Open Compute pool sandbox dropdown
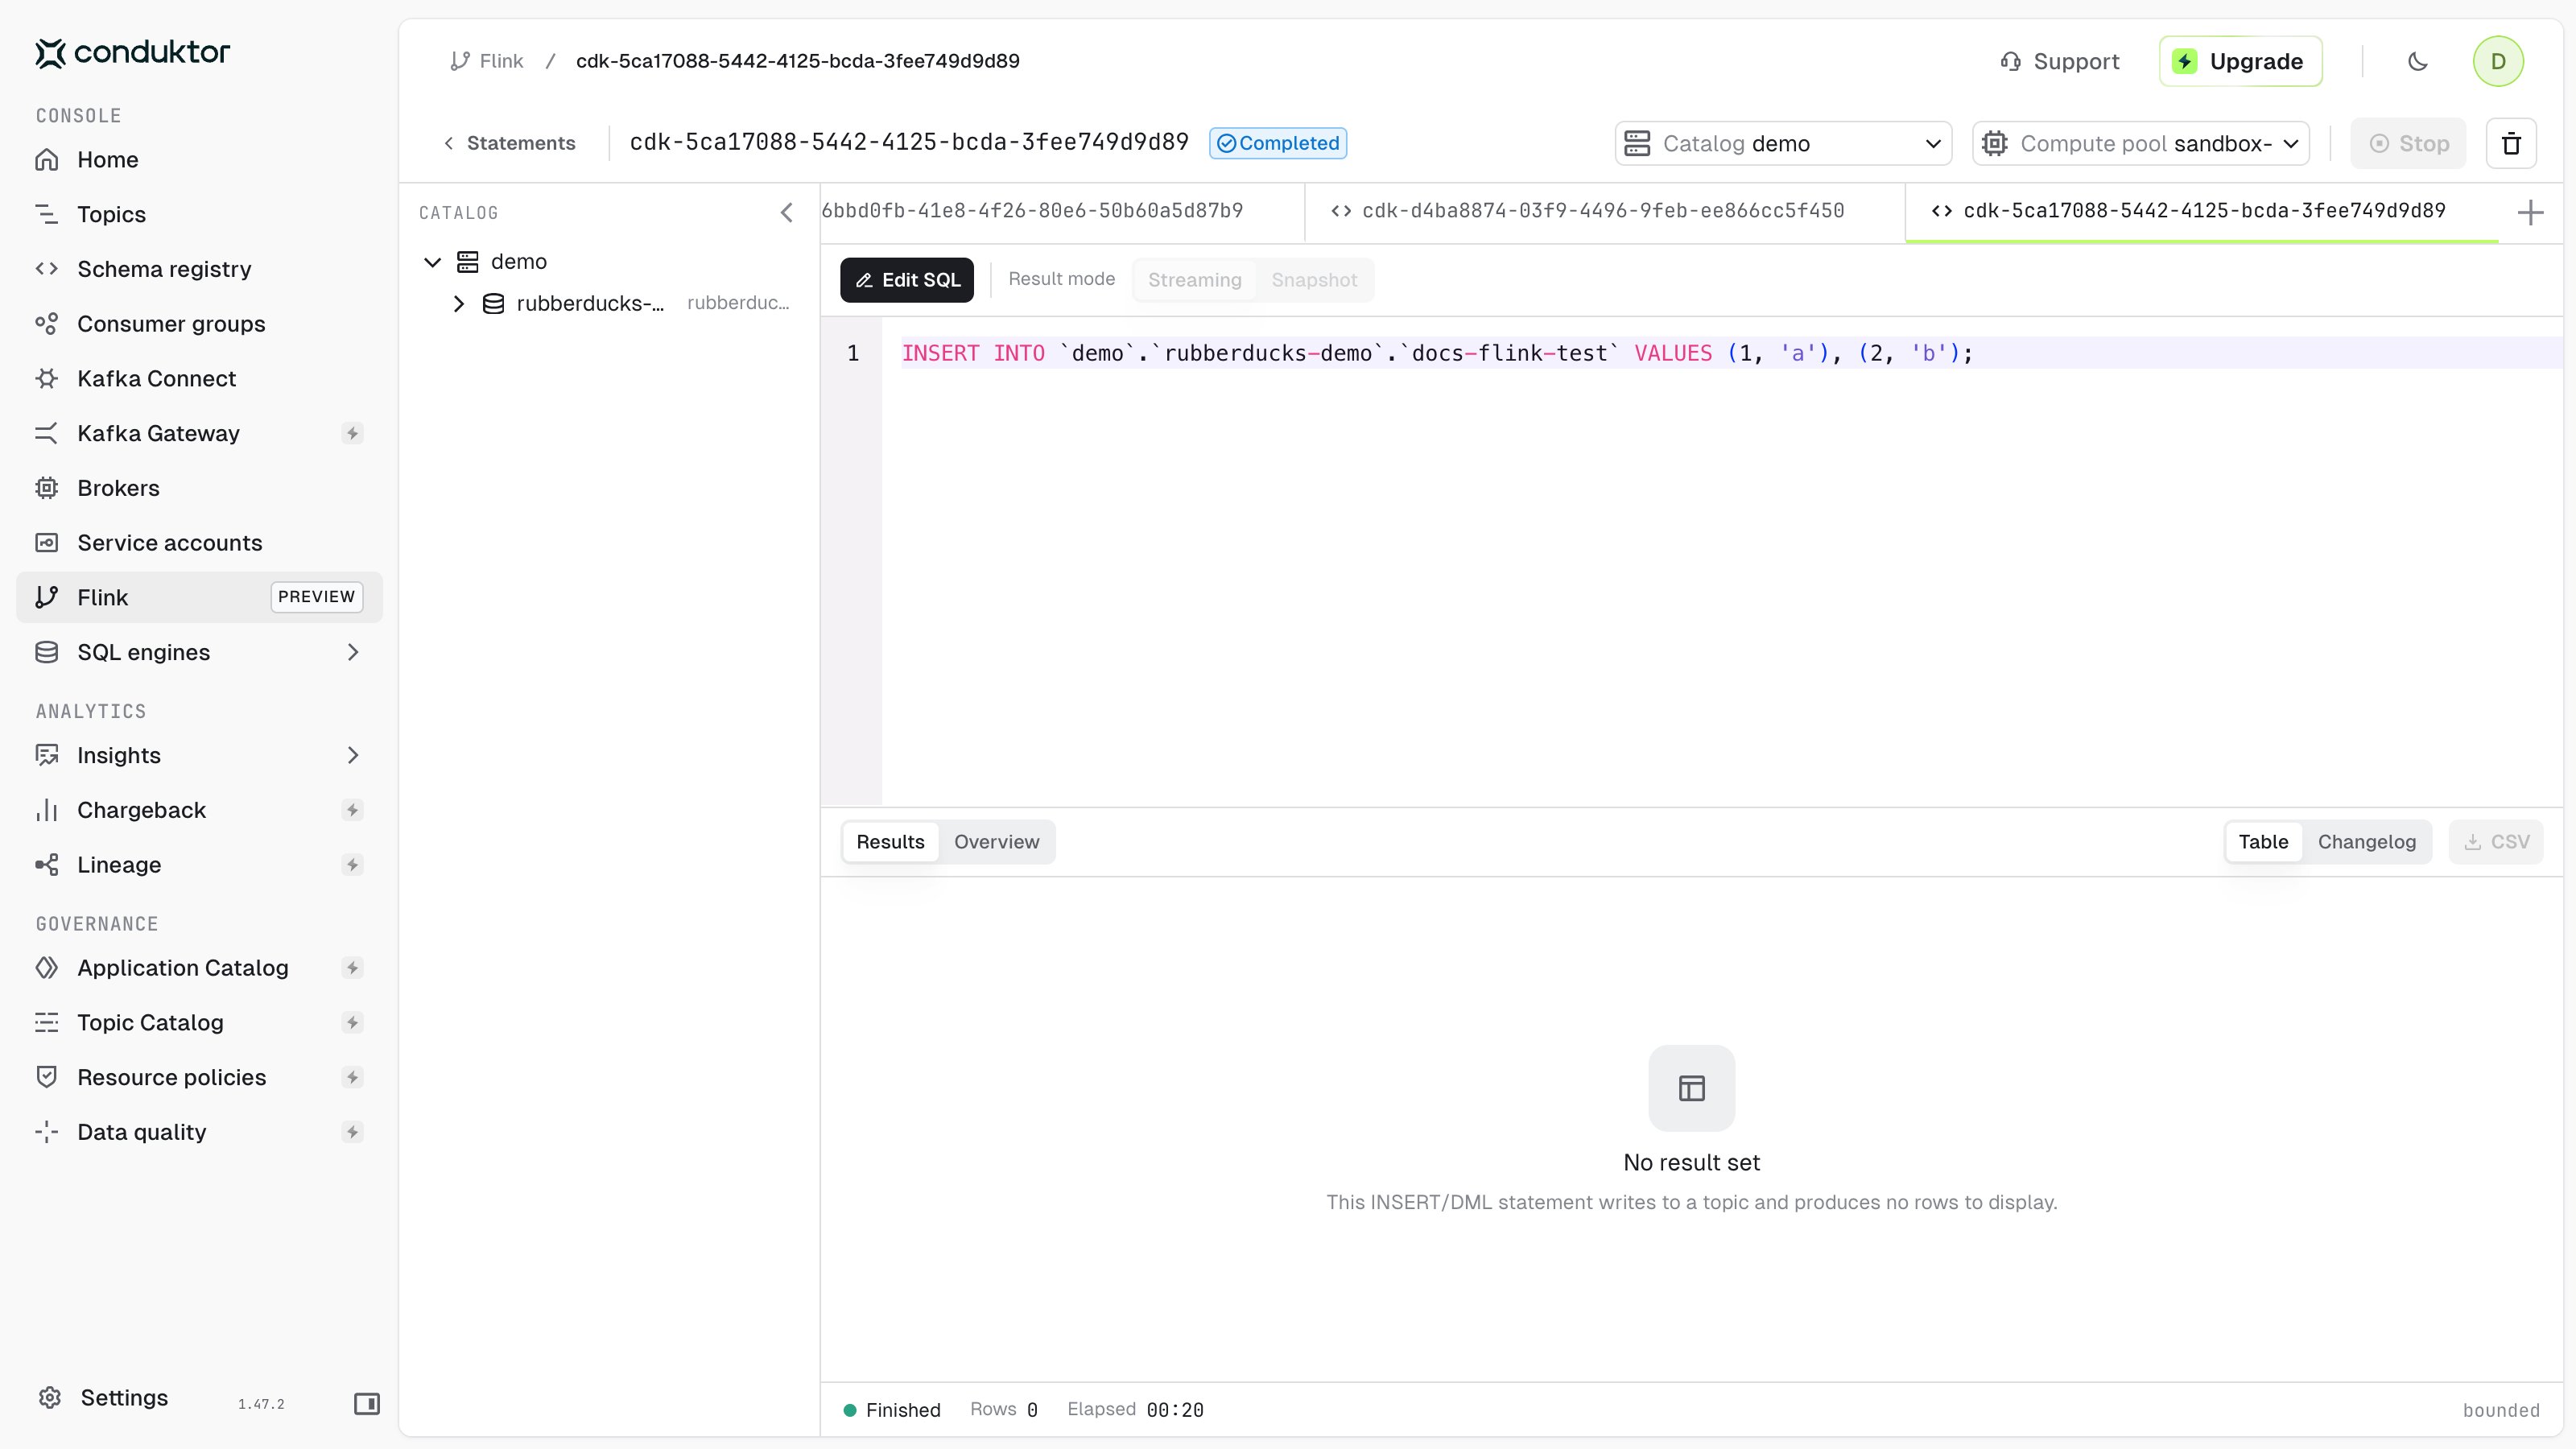 pyautogui.click(x=2141, y=144)
